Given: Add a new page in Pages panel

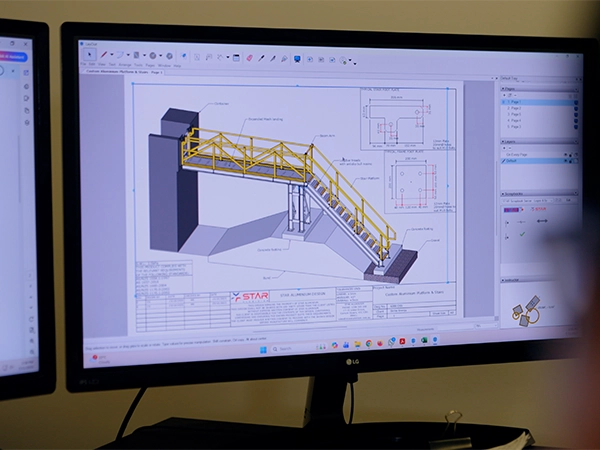Looking at the screenshot, I should [504, 95].
